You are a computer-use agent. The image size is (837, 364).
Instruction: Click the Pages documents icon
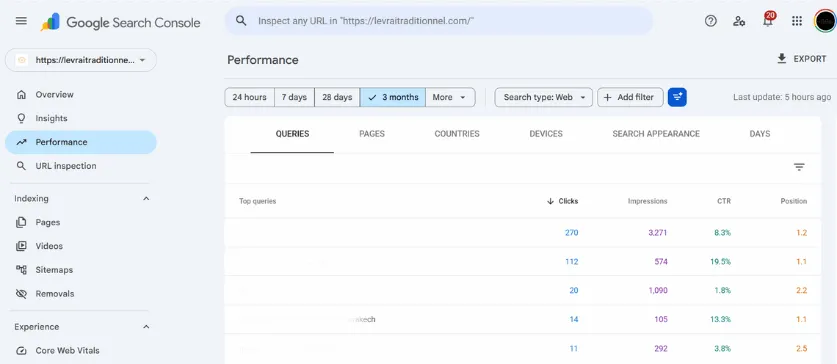(21, 222)
